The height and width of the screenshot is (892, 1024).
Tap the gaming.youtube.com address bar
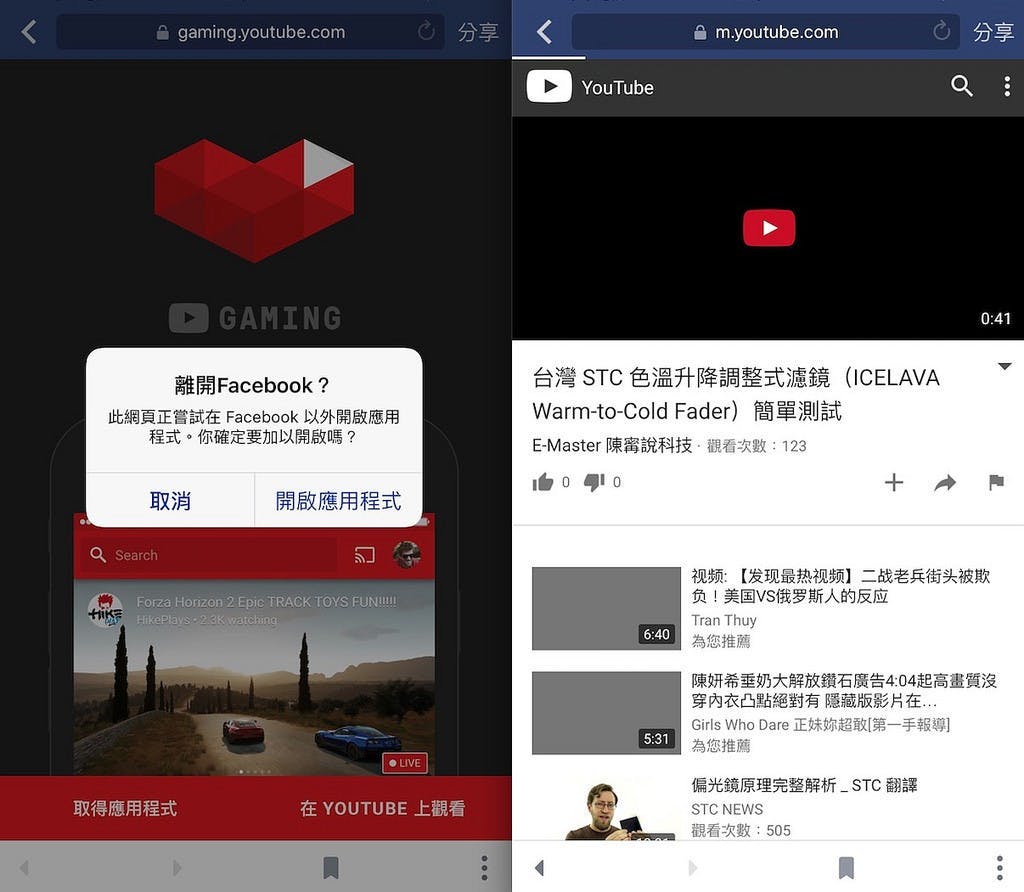click(x=250, y=32)
